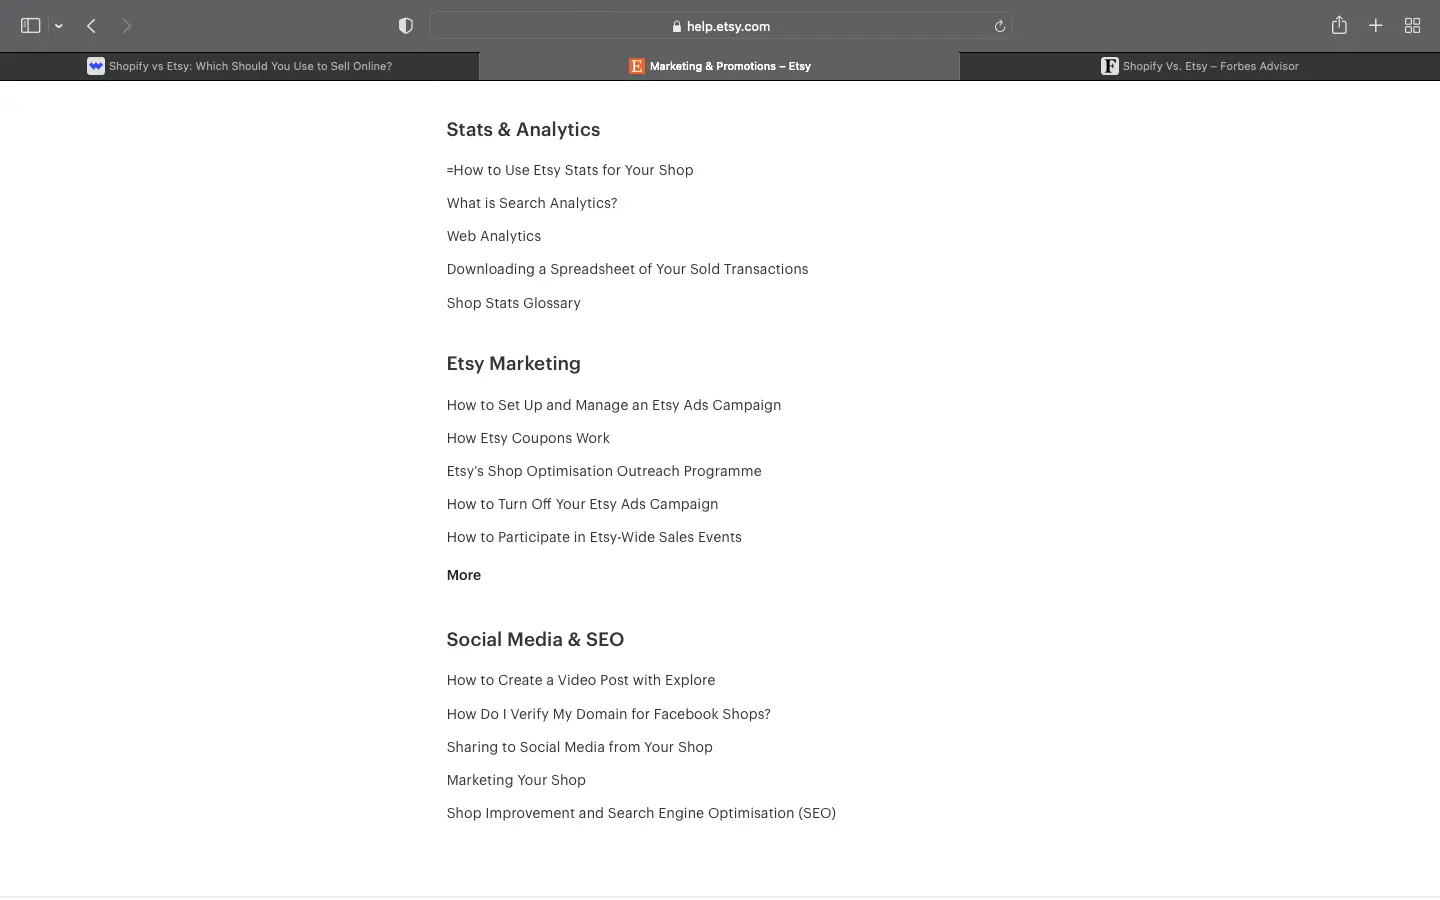Select the Marketing & Promotions – Etsy tab
Screen dimensions: 1440x900
click(719, 66)
